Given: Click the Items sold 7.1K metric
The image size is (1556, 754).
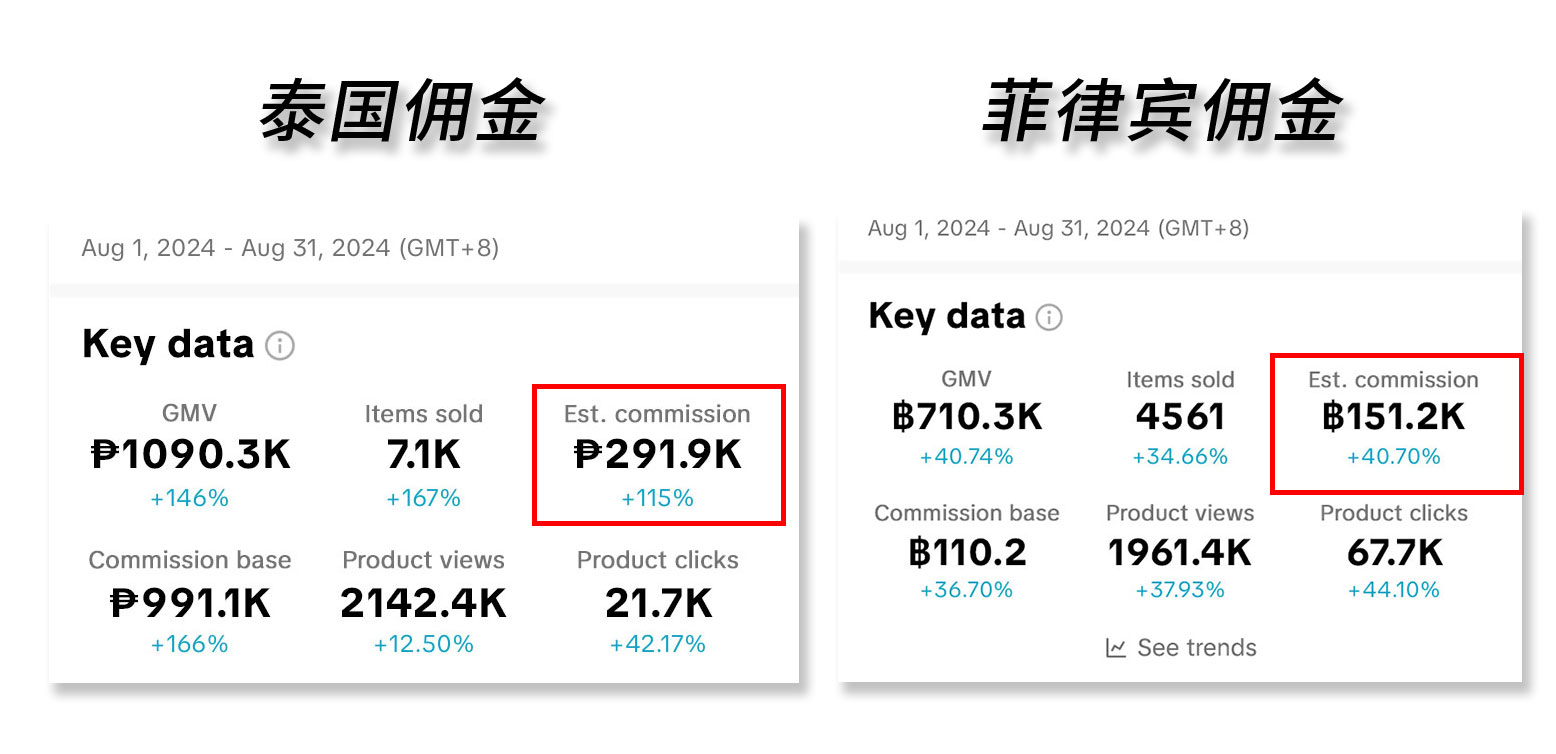Looking at the screenshot, I should click(x=423, y=455).
